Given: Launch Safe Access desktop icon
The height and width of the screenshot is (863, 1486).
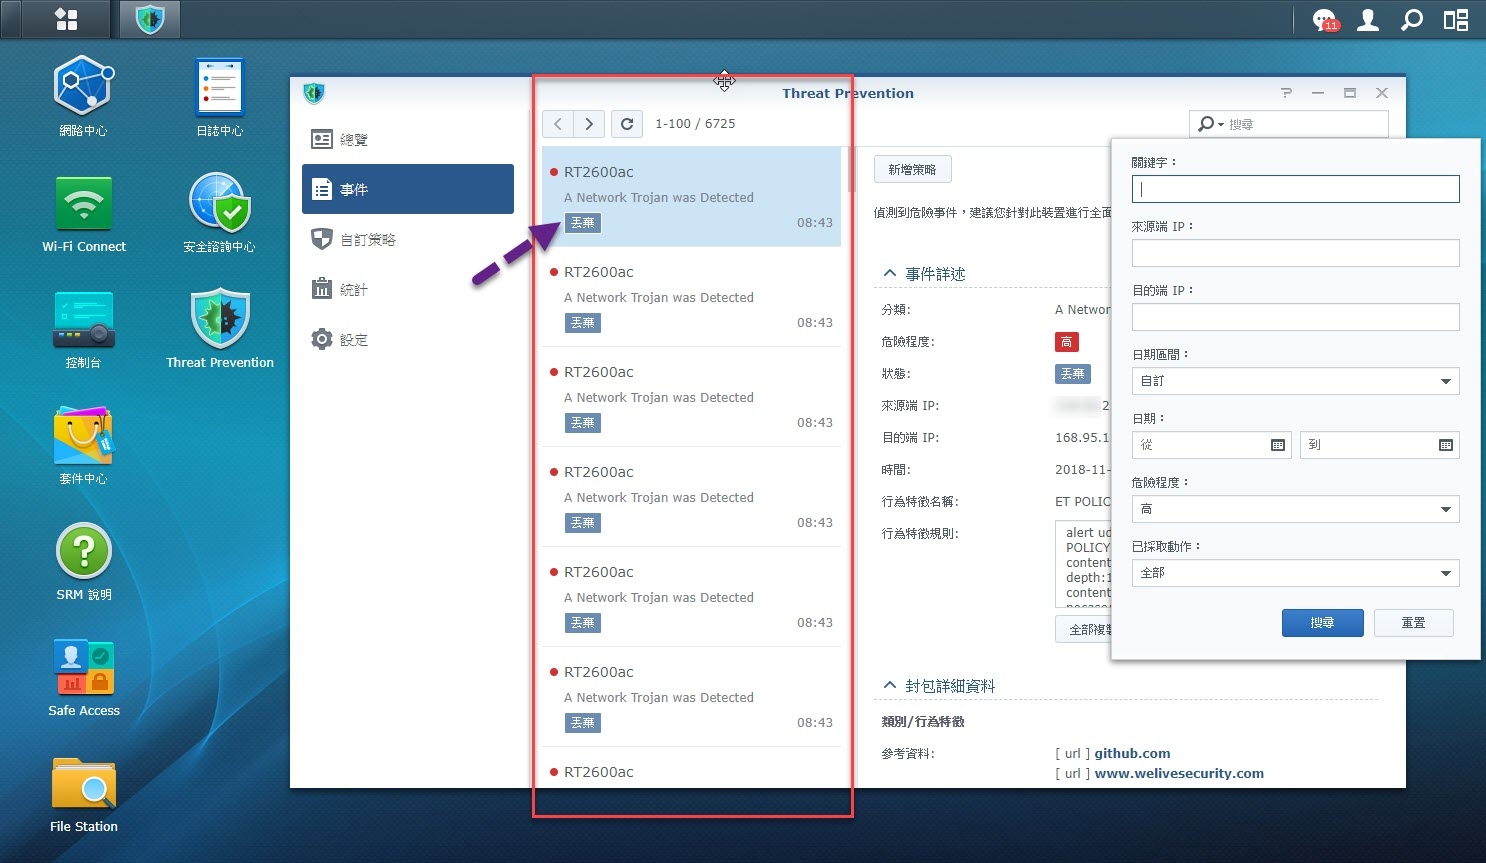Looking at the screenshot, I should click(x=84, y=678).
